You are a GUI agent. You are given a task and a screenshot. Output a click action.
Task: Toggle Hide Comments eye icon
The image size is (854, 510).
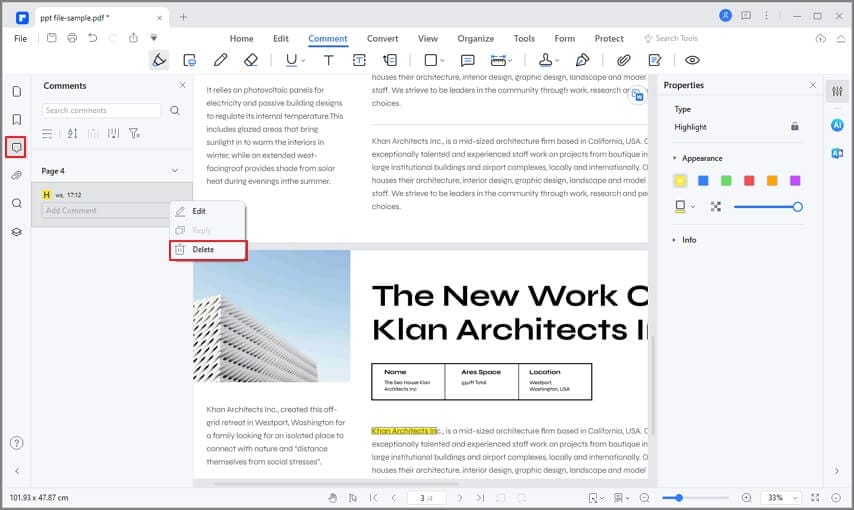coord(692,60)
